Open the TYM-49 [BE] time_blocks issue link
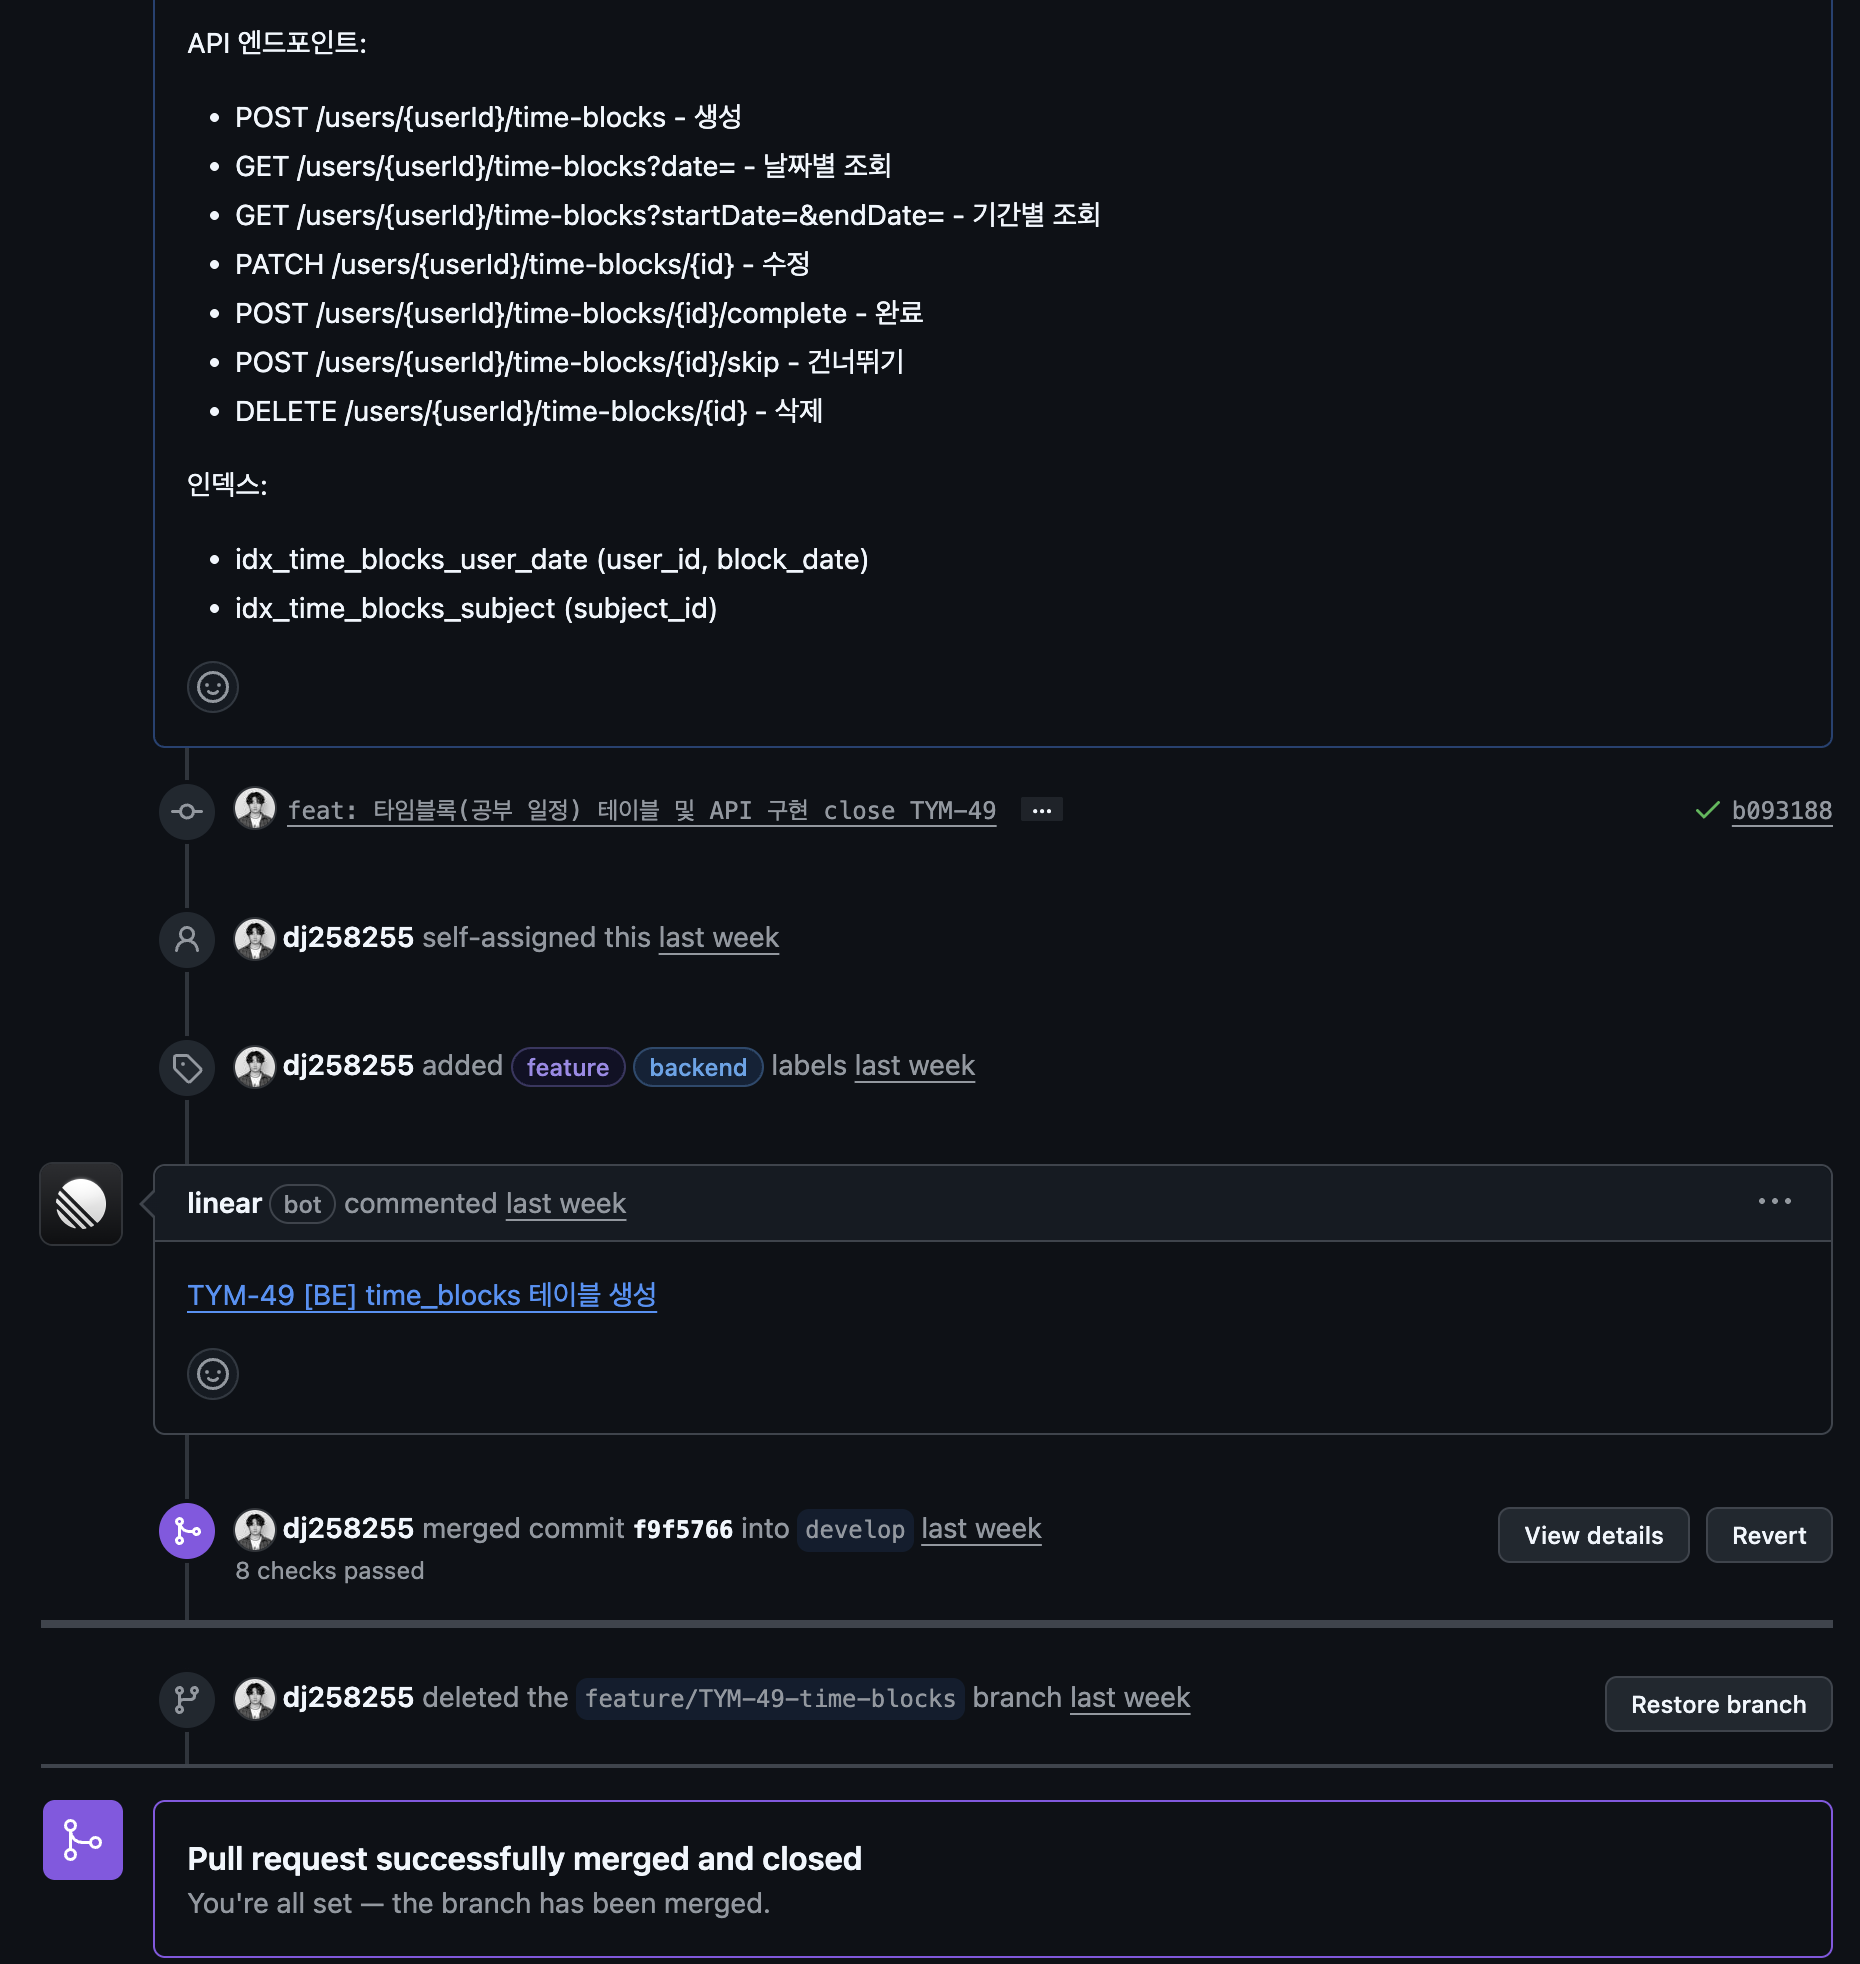The width and height of the screenshot is (1860, 1964). click(422, 1295)
